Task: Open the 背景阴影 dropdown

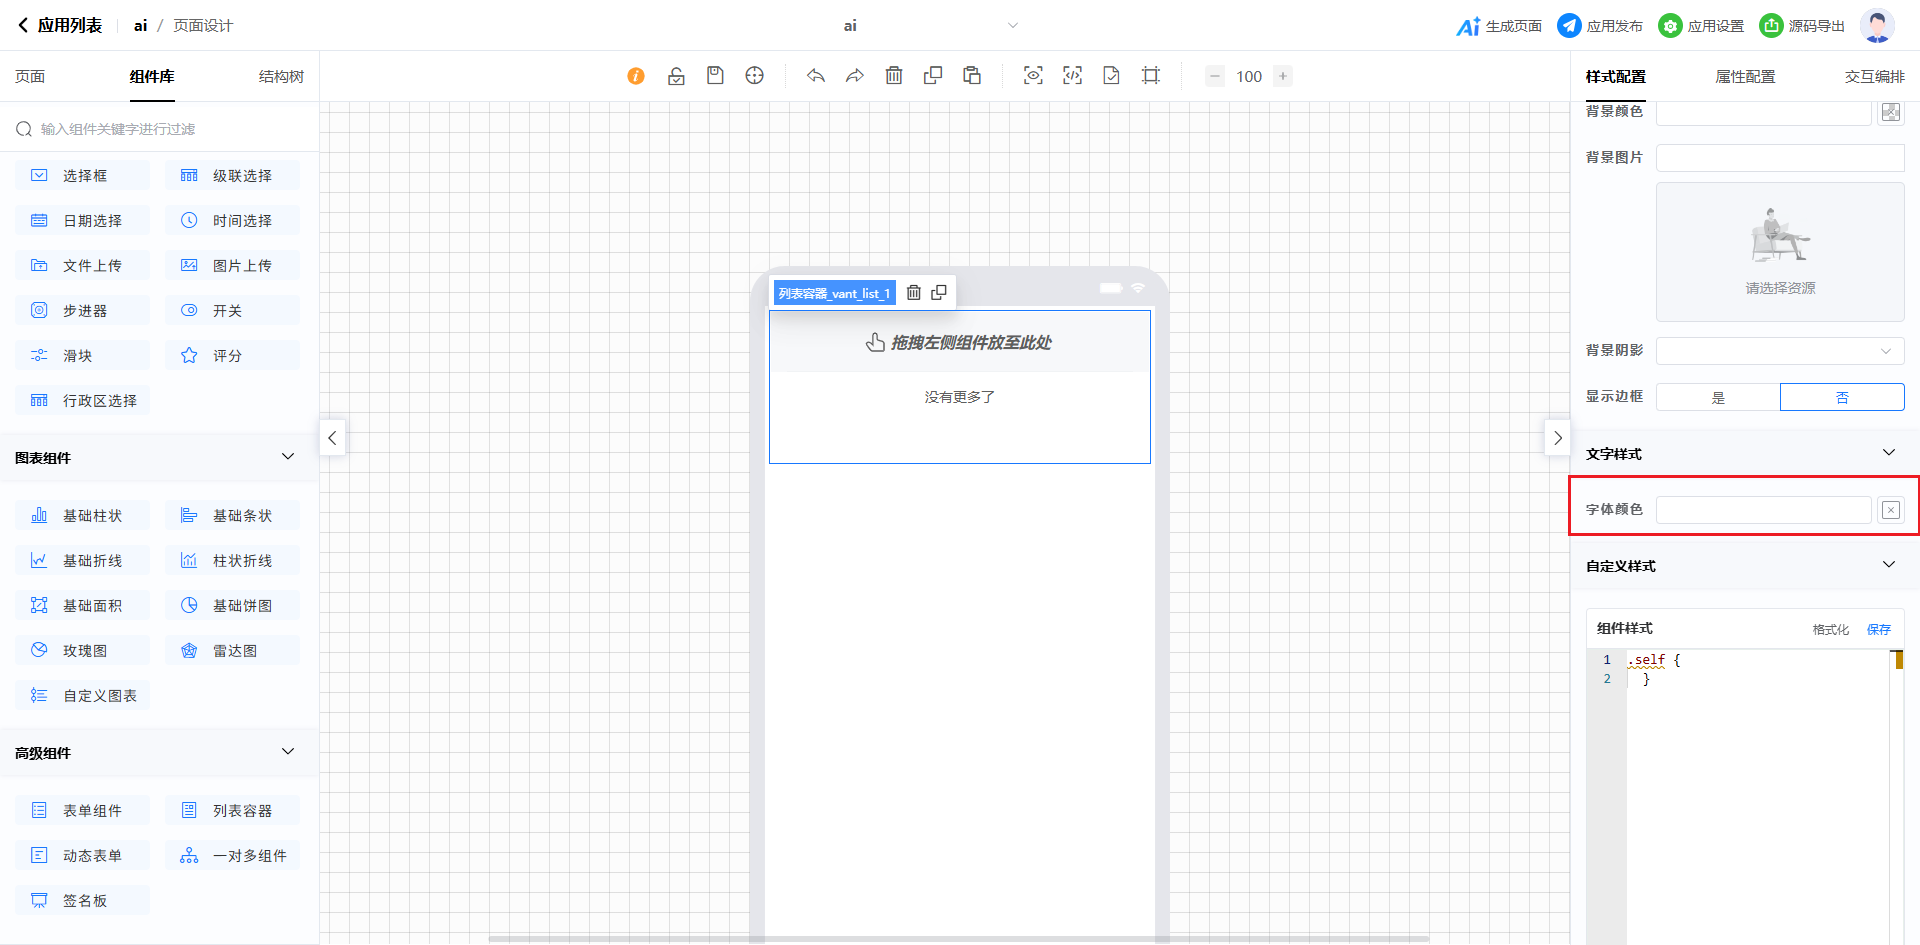Action: 1780,351
